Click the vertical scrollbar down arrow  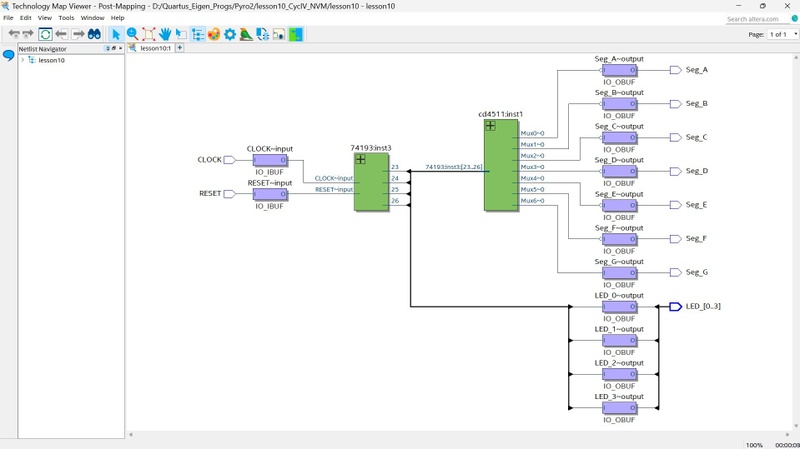pos(796,426)
